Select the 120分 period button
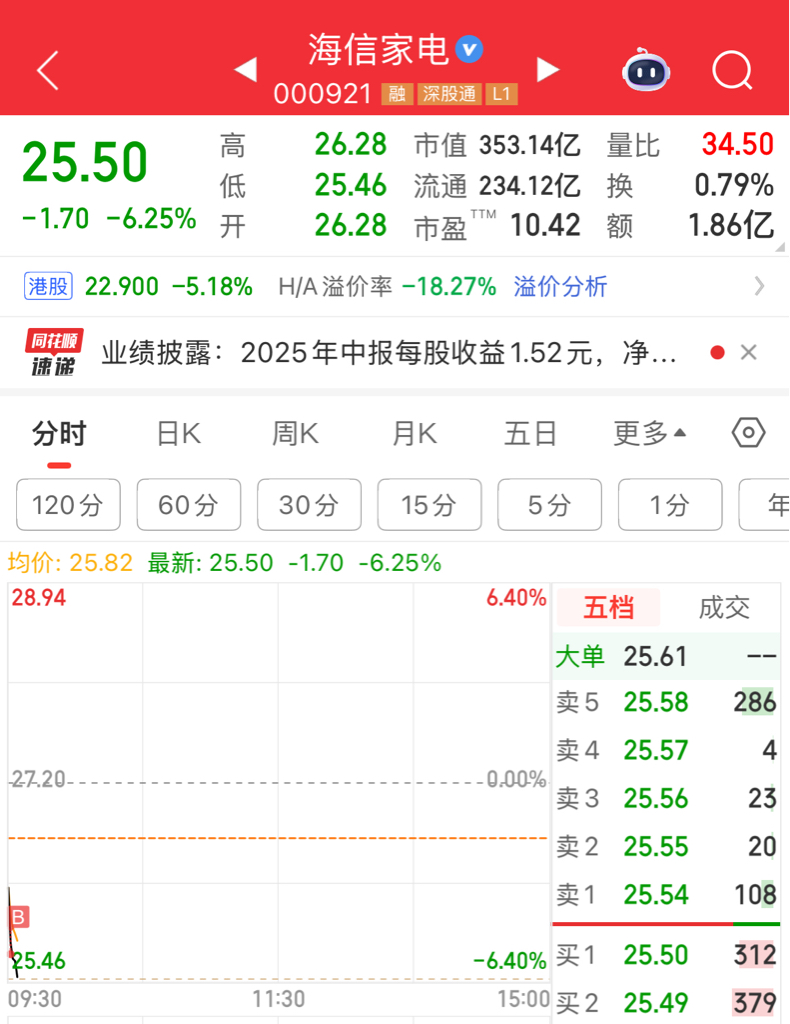790x1024 pixels. click(x=68, y=505)
